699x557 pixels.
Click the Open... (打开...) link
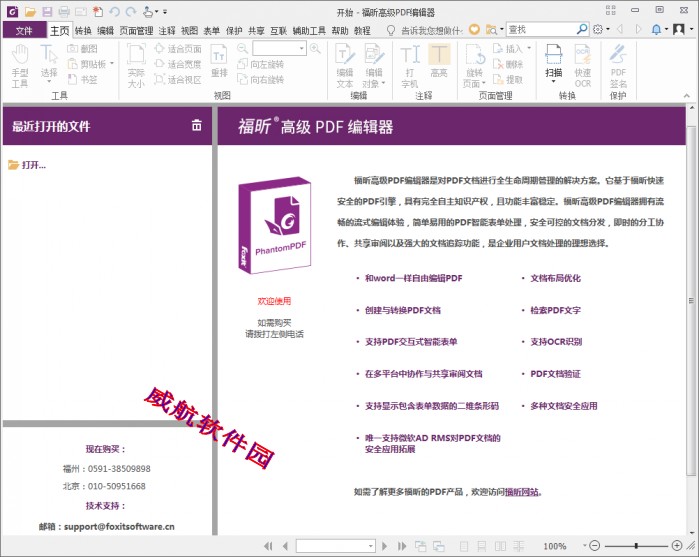coord(33,165)
